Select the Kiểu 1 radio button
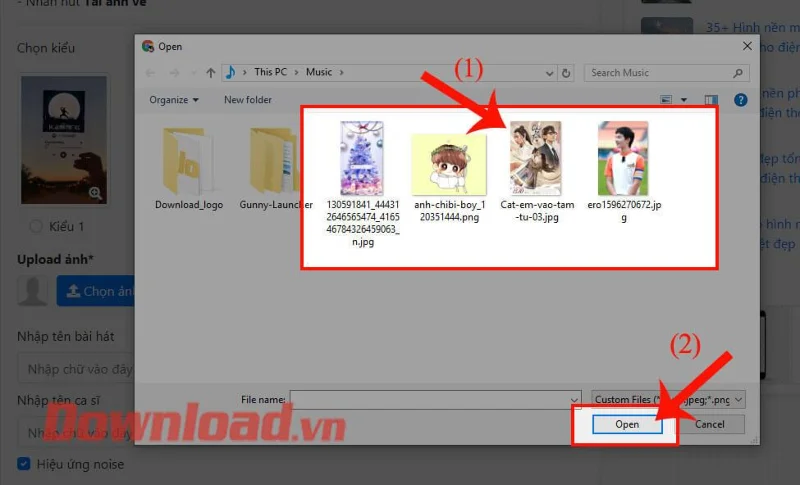This screenshot has width=800, height=485. 36,226
